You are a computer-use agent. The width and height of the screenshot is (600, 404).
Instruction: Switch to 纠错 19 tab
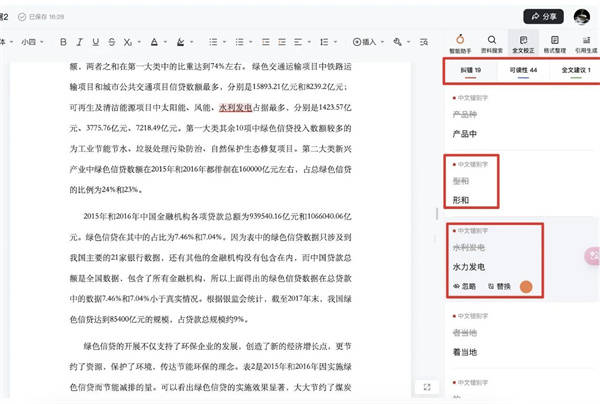pyautogui.click(x=471, y=71)
